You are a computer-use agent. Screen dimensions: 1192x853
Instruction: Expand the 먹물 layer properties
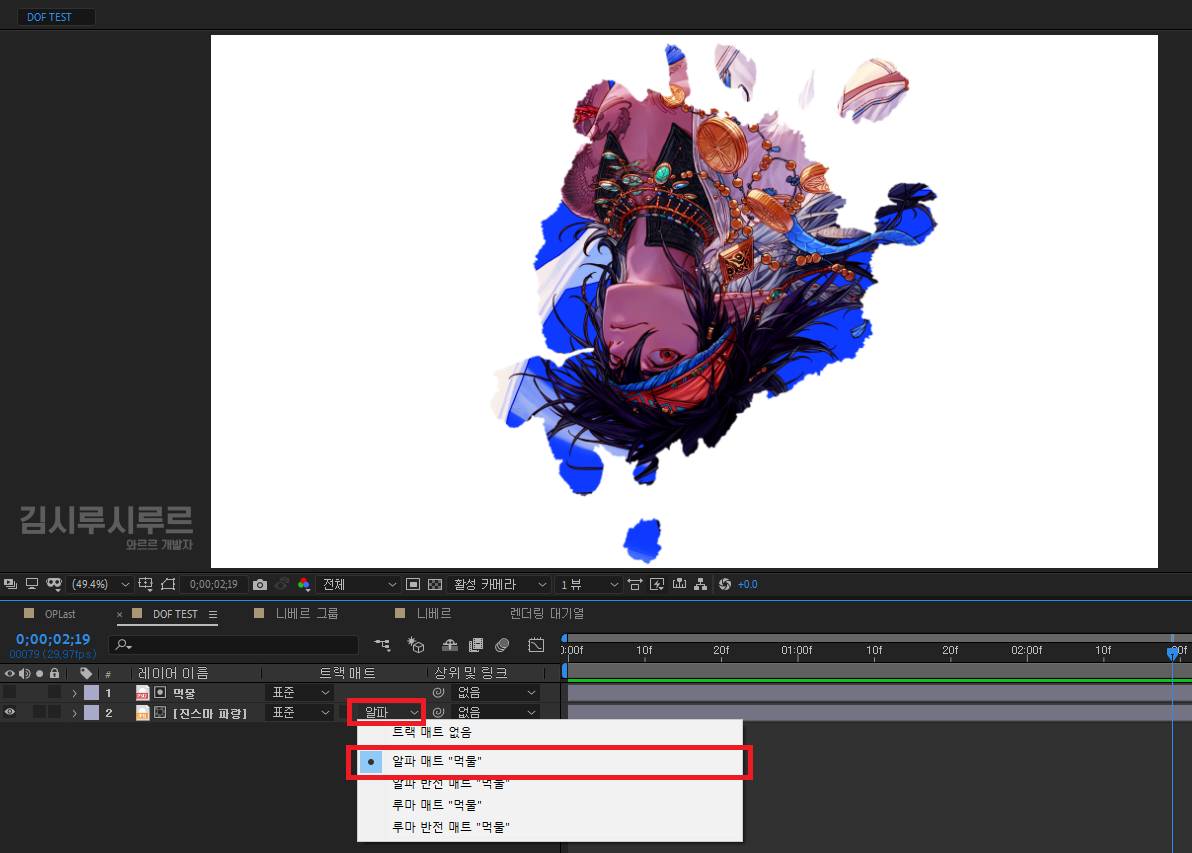[74, 693]
